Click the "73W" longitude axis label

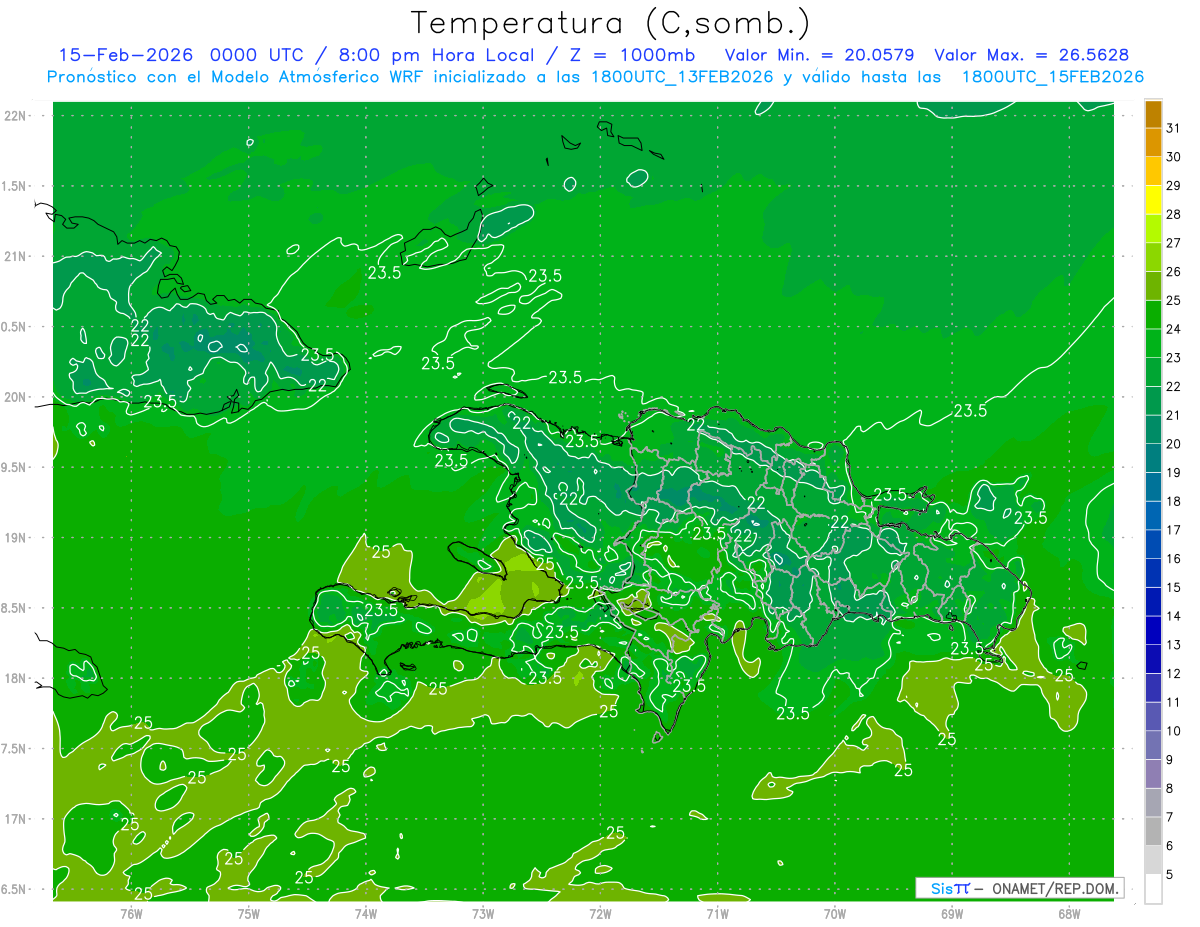(483, 913)
